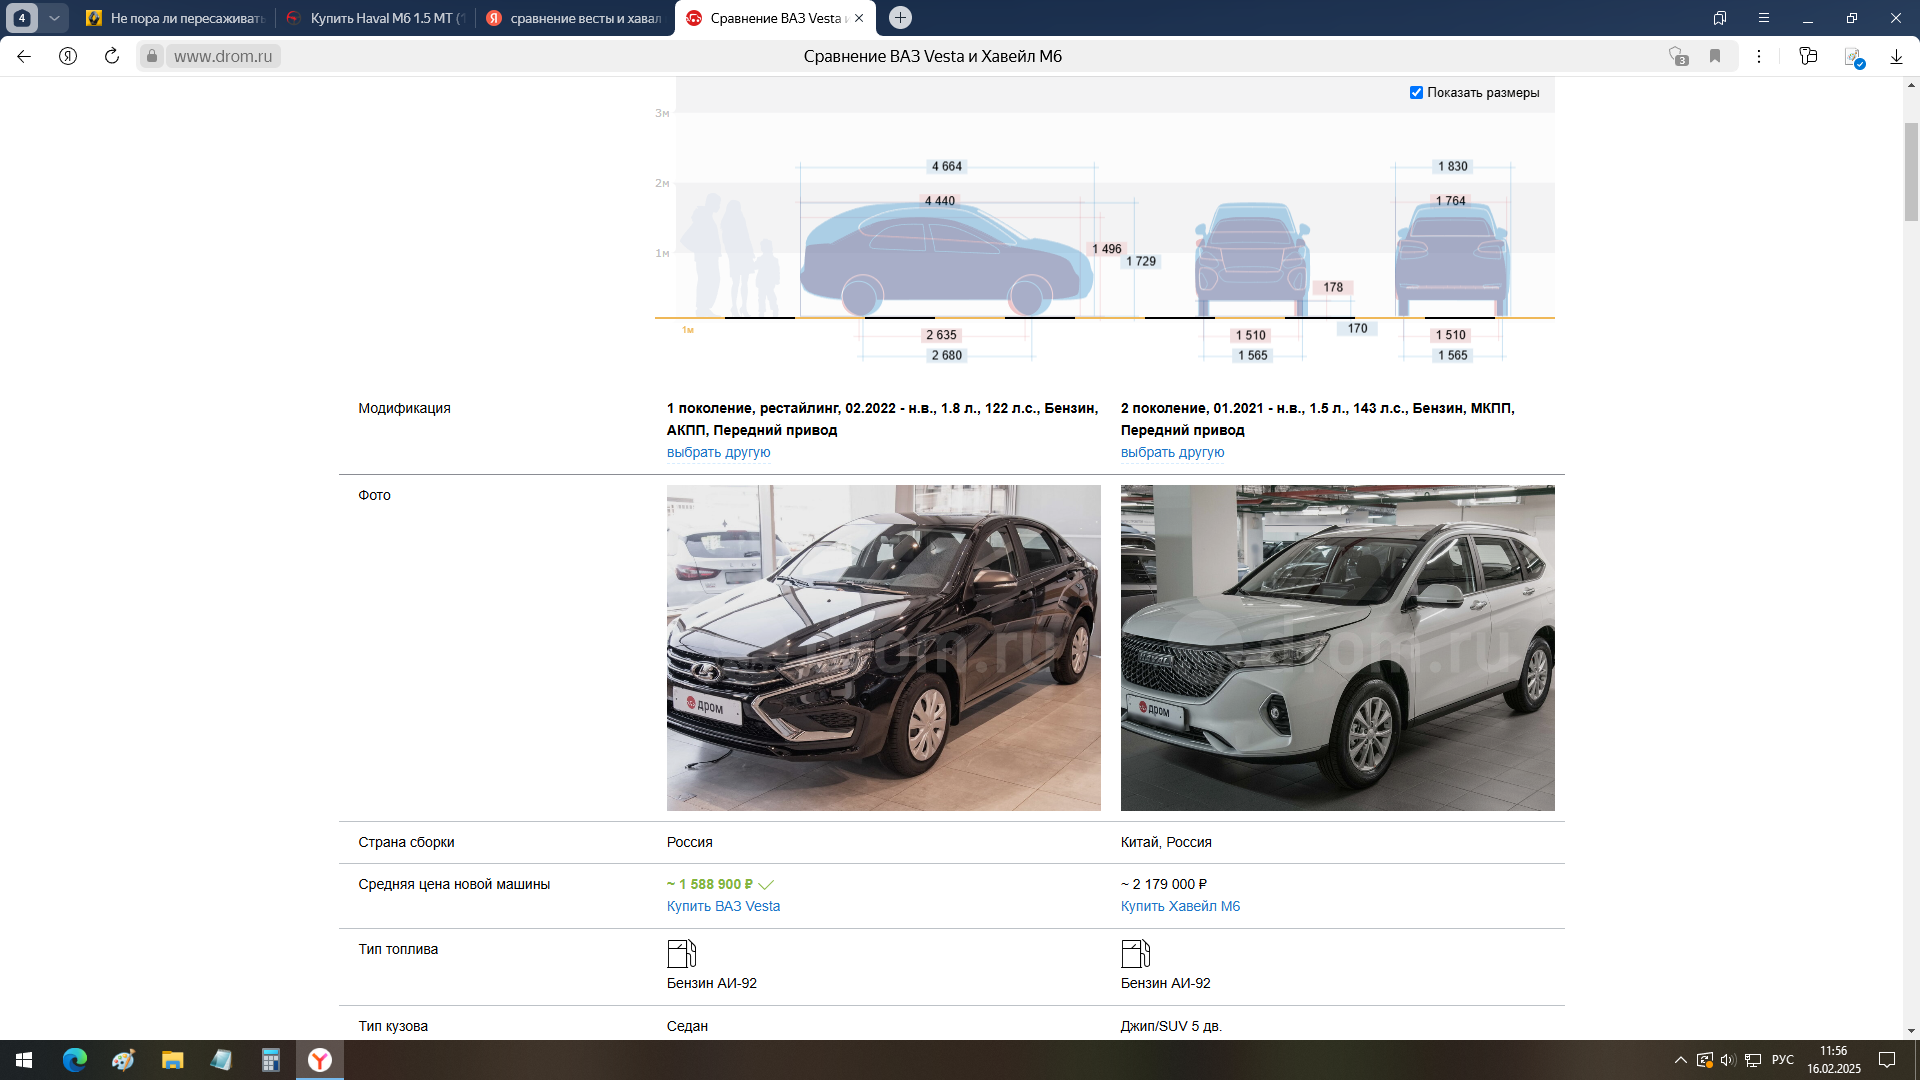Open the Paint palette app in taskbar
Image resolution: width=1920 pixels, height=1080 pixels.
(123, 1060)
